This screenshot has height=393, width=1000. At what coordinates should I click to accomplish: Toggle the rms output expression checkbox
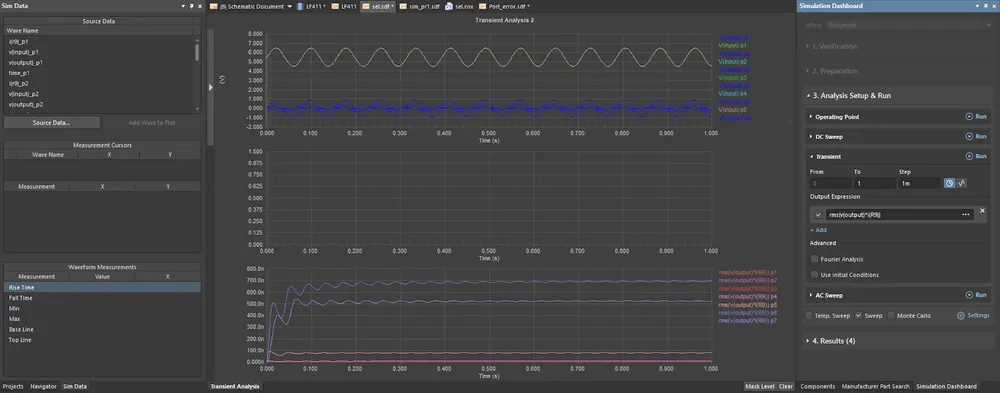point(819,215)
